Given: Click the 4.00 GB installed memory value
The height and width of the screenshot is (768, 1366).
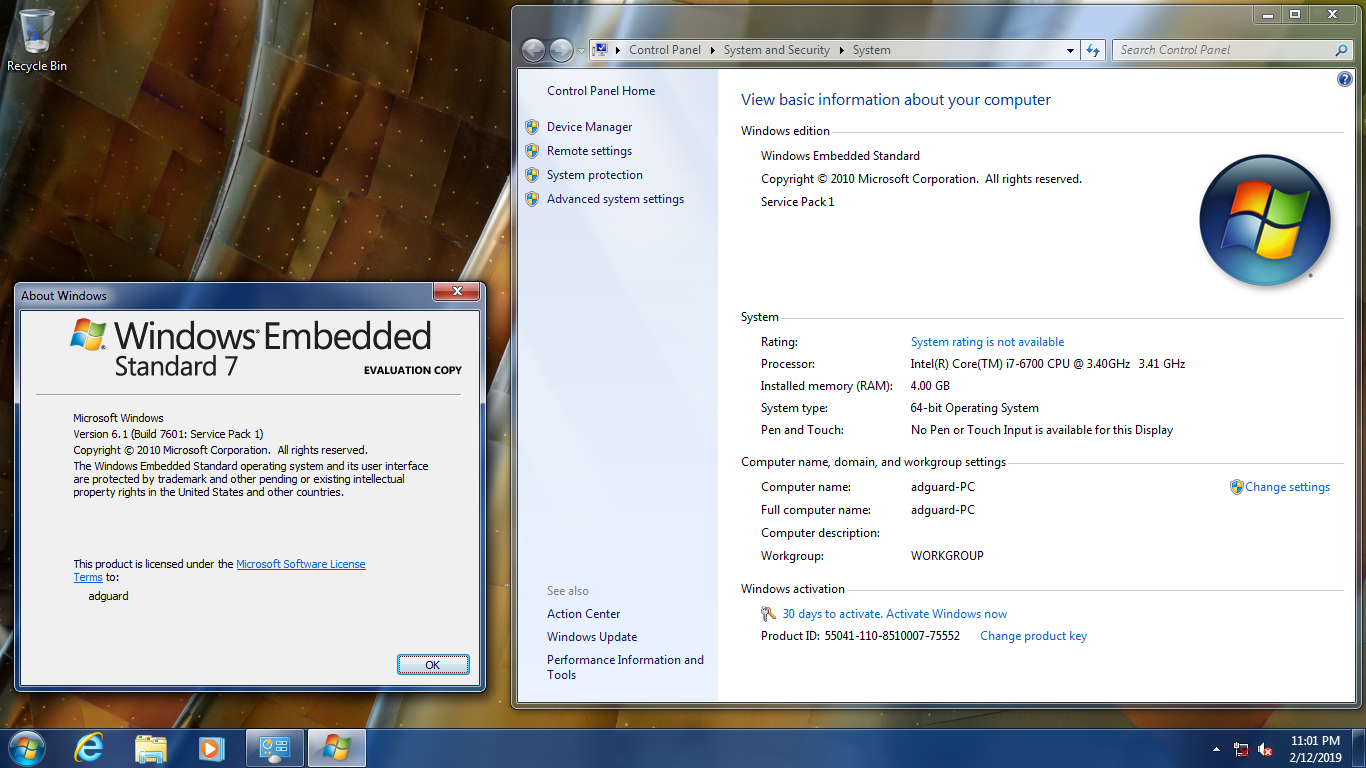Looking at the screenshot, I should coord(930,386).
